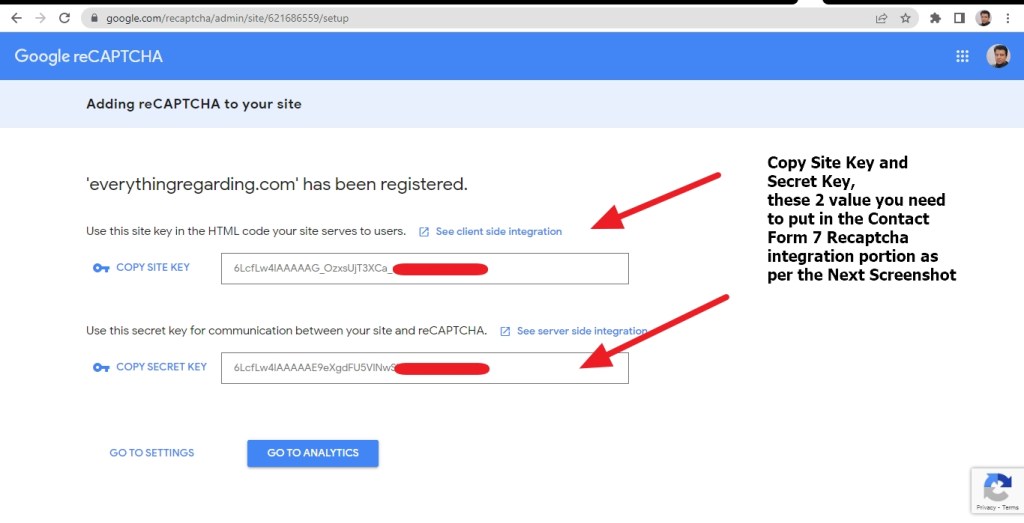
Task: Click the browser back arrow
Action: click(x=16, y=18)
